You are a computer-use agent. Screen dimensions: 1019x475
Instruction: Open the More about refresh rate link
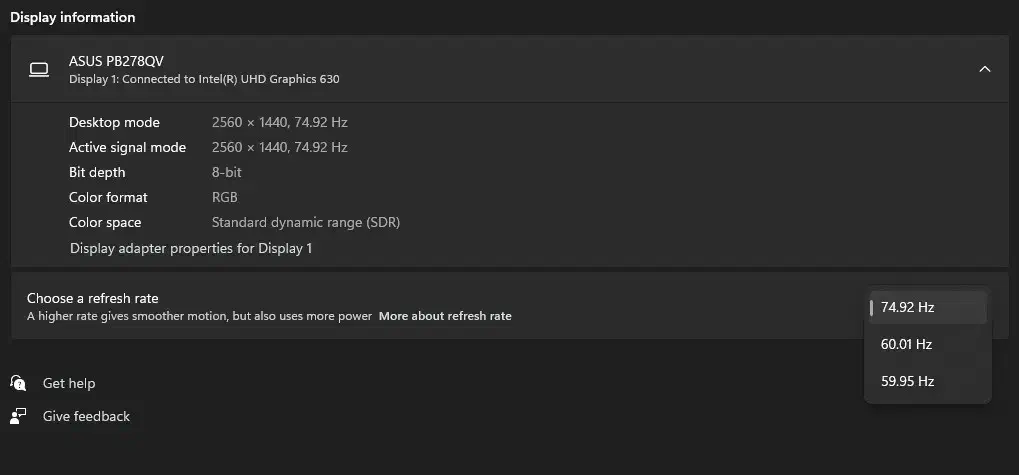(x=445, y=316)
